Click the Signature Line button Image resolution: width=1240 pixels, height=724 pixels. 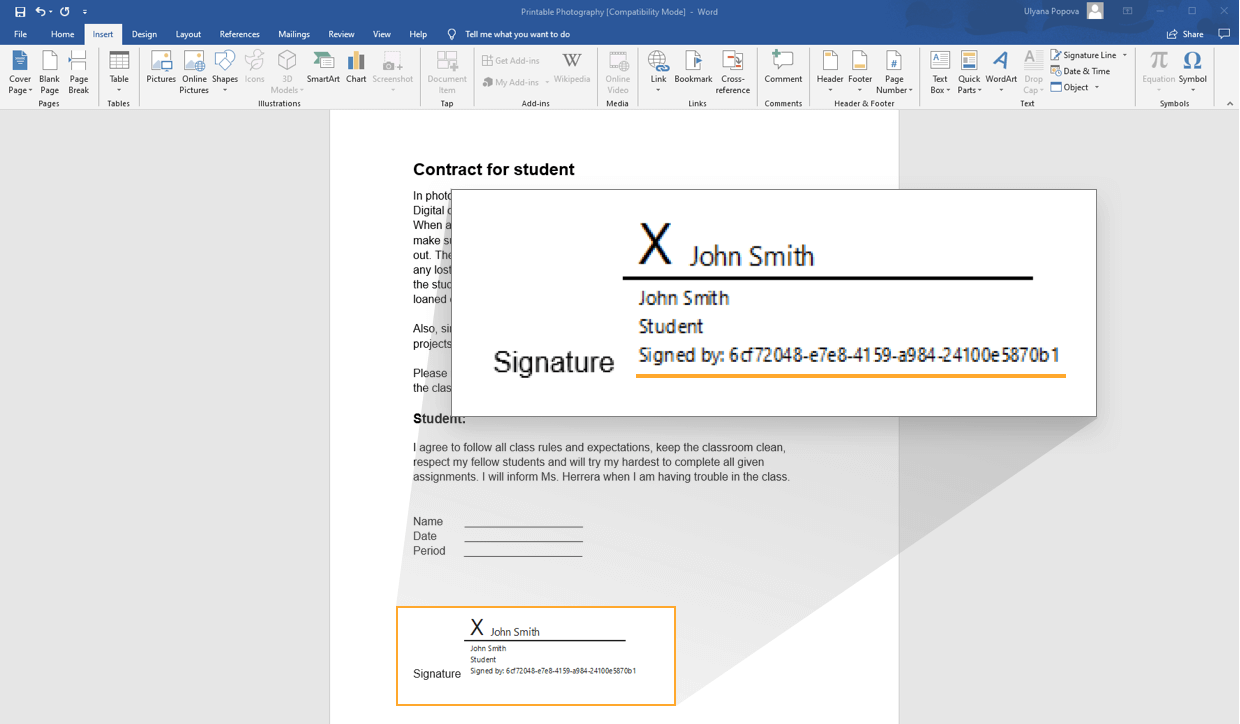click(x=1083, y=55)
